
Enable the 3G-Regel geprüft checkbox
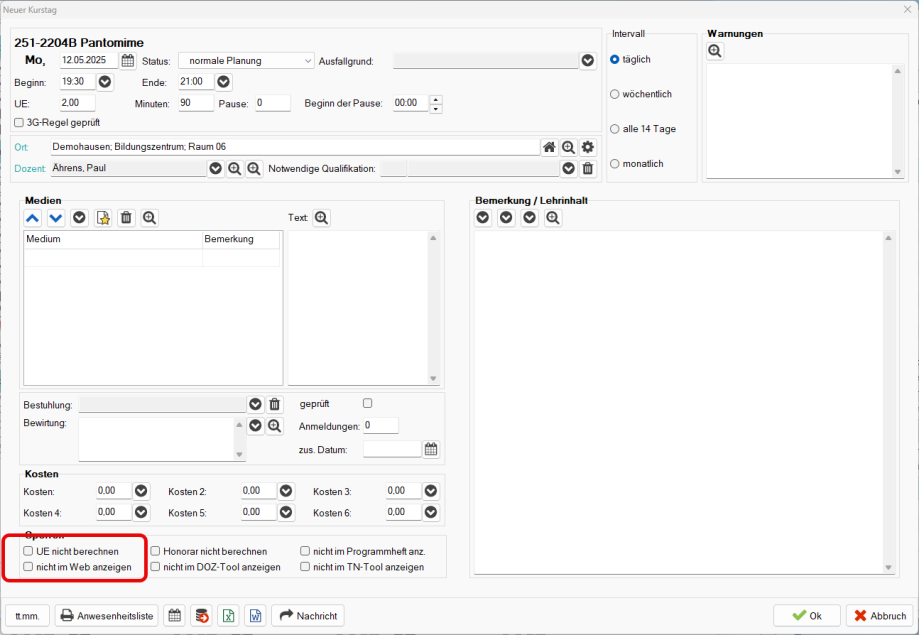pyautogui.click(x=19, y=123)
